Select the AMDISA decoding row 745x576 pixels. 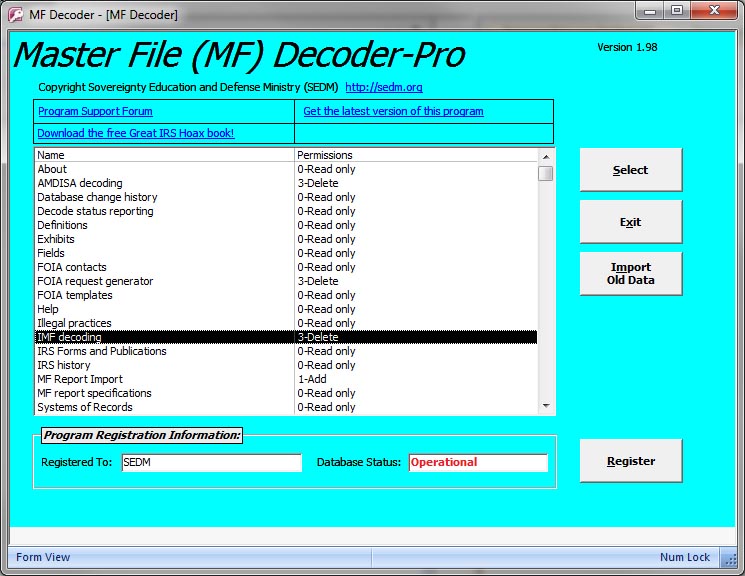tap(287, 183)
